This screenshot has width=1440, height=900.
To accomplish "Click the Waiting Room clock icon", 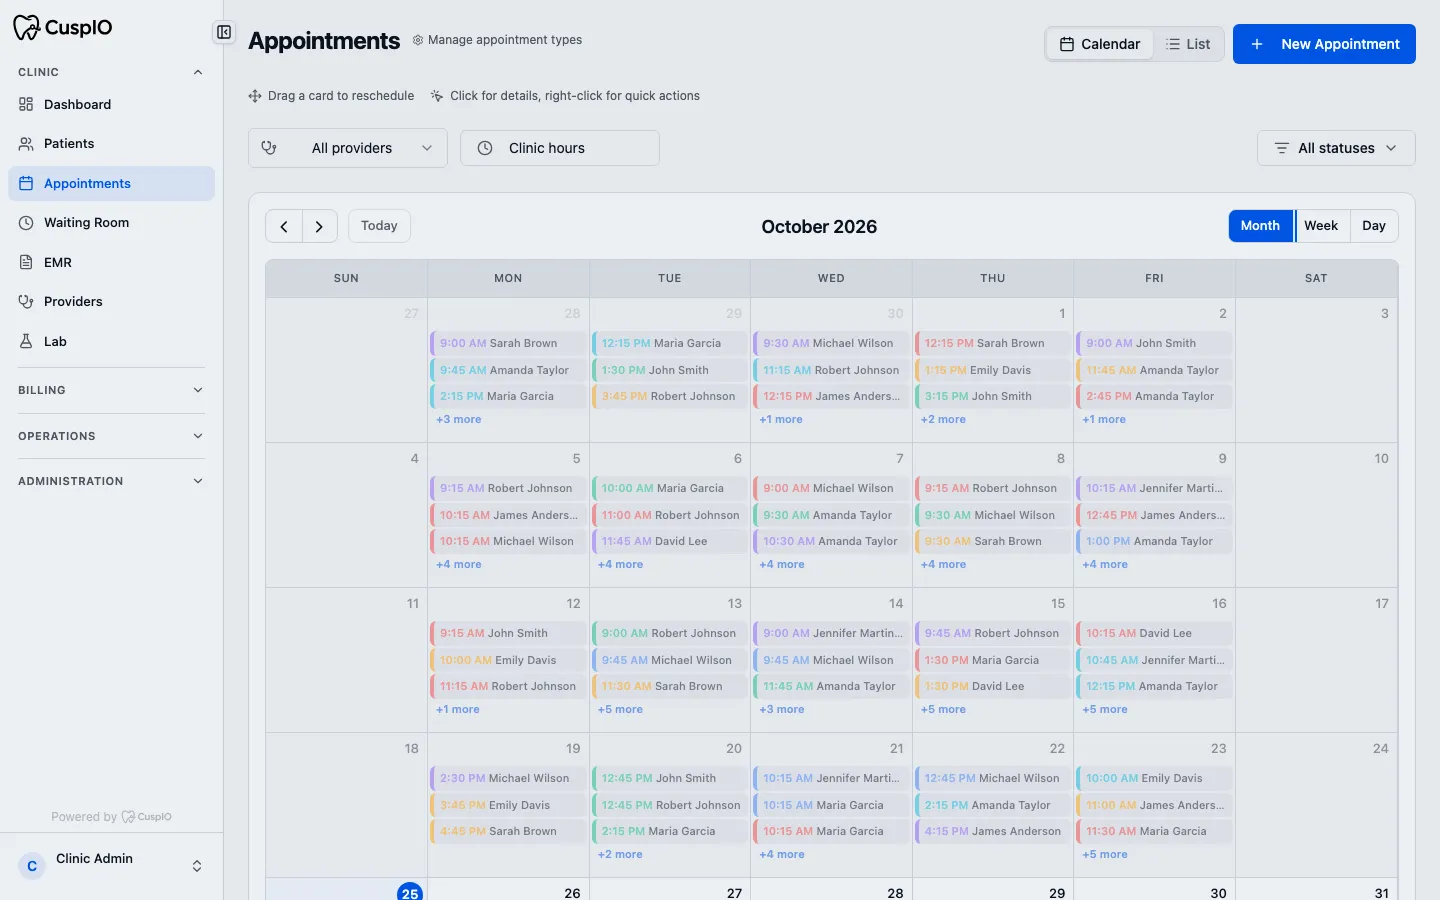I will click(x=26, y=223).
